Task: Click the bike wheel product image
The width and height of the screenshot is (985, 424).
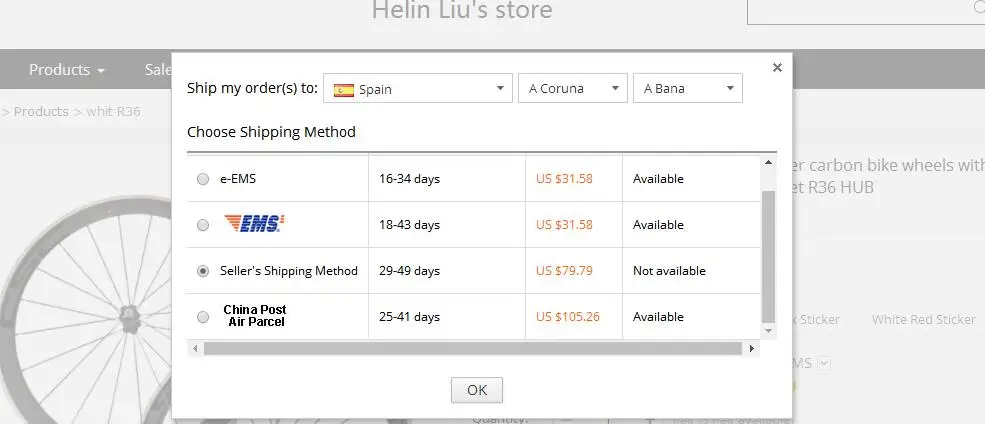Action: coord(86,310)
